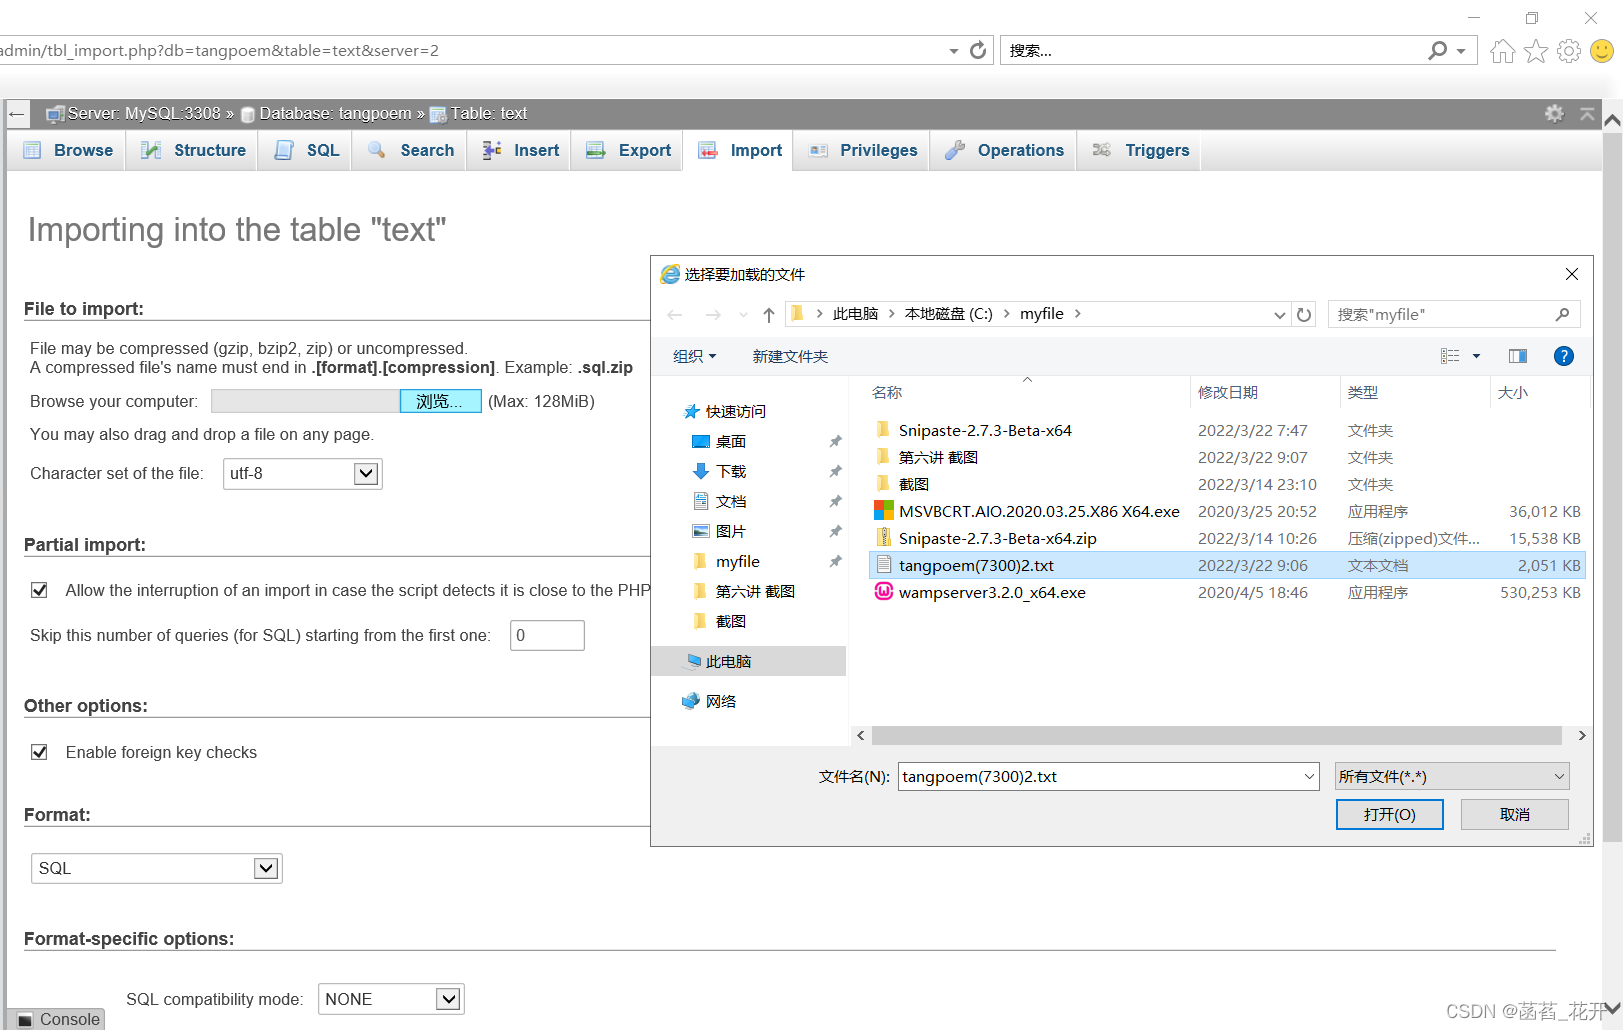Open the 文件名 filename combo dropdown
This screenshot has height=1030, width=1623.
pyautogui.click(x=1309, y=777)
